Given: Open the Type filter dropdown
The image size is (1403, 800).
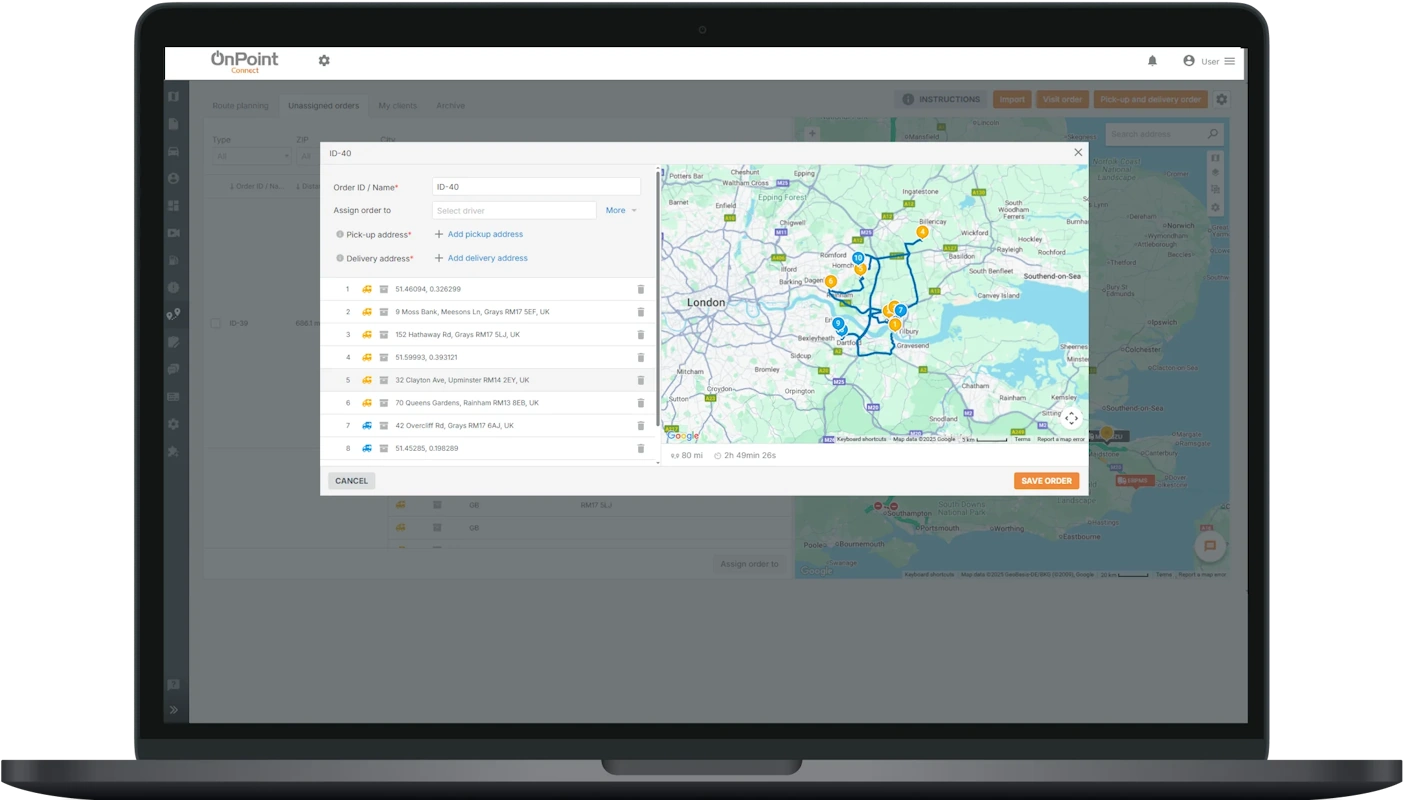Looking at the screenshot, I should pos(250,157).
